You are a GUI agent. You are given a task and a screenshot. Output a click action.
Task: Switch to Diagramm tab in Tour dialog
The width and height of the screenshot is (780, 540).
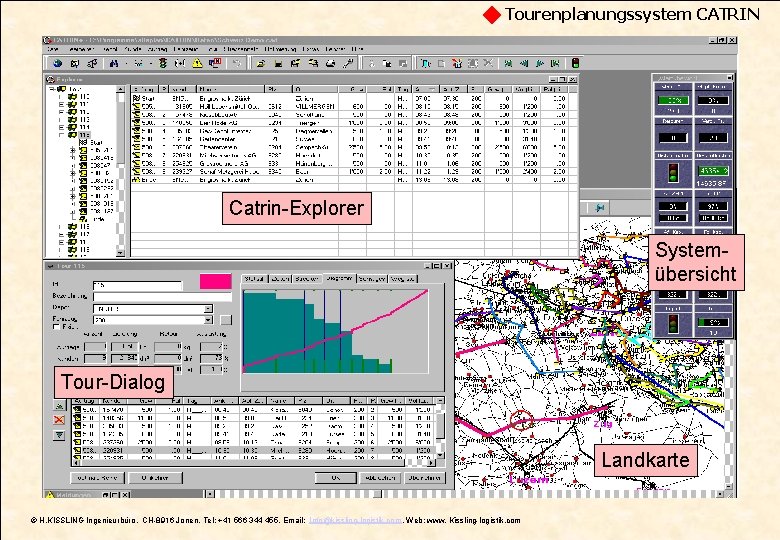(339, 278)
